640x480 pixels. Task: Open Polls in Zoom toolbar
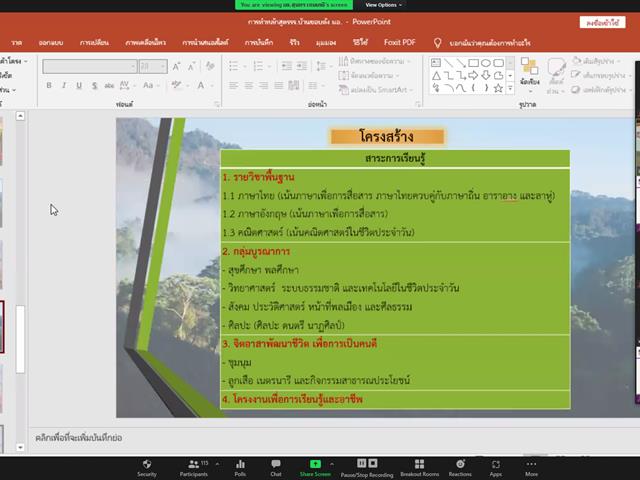[240, 468]
